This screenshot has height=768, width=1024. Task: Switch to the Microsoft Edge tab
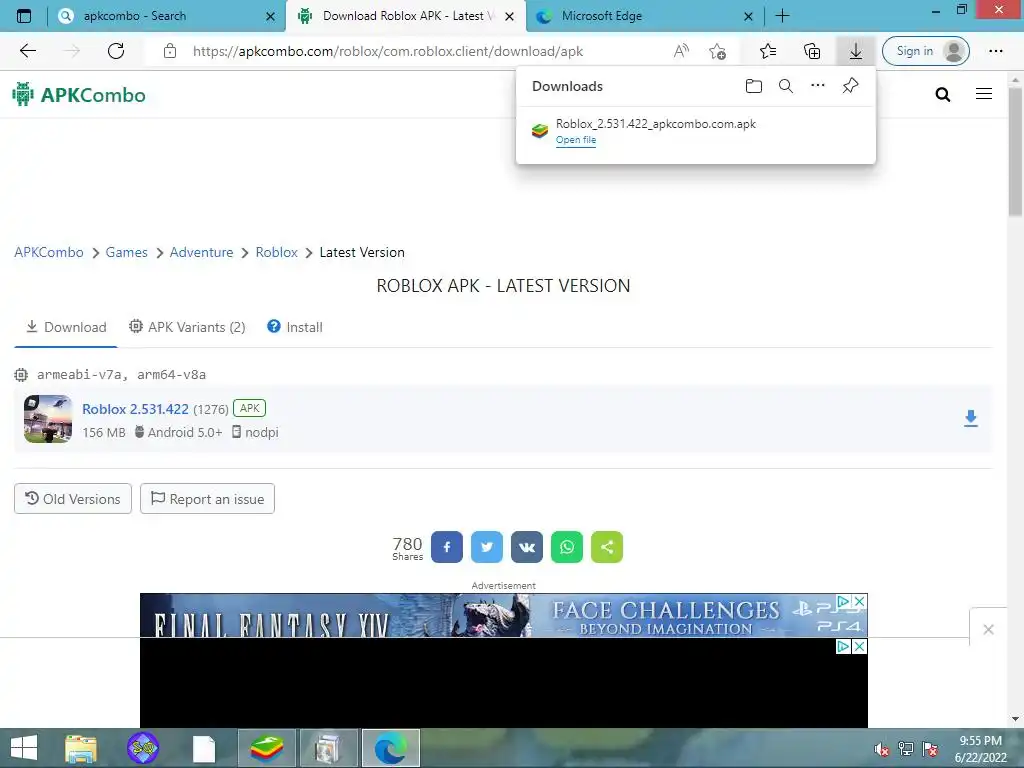[645, 16]
